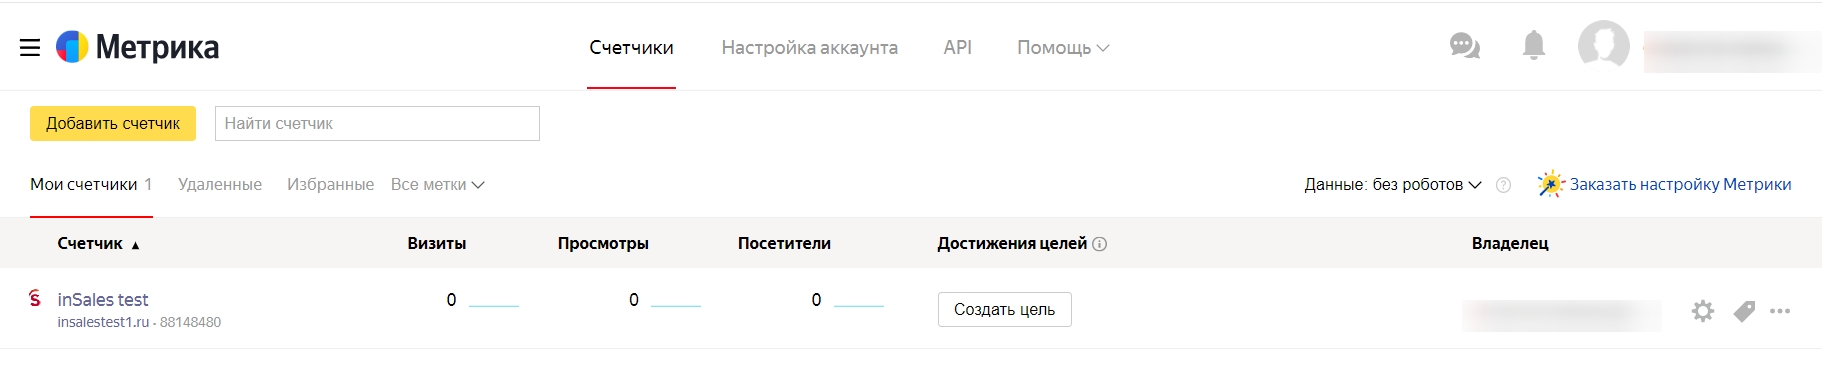Open the chat messages icon
This screenshot has height=377, width=1822.
[1464, 46]
